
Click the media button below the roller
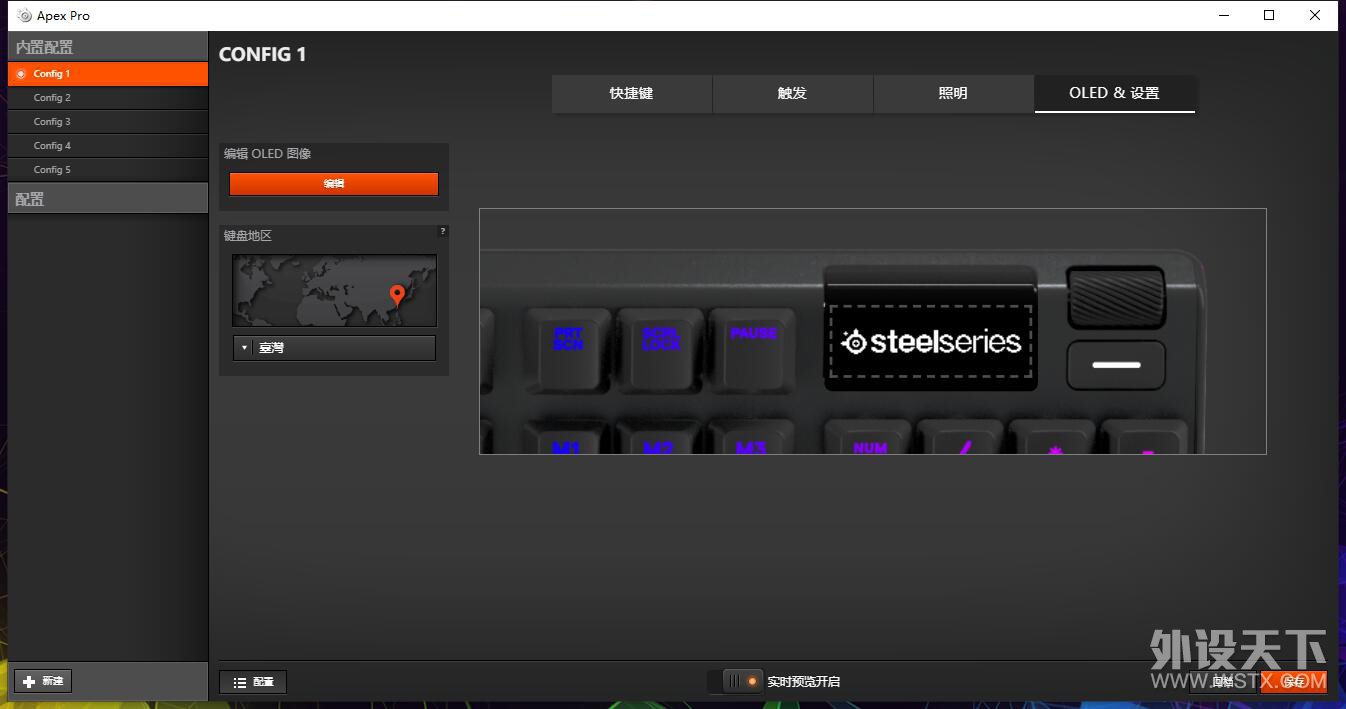coord(1116,364)
